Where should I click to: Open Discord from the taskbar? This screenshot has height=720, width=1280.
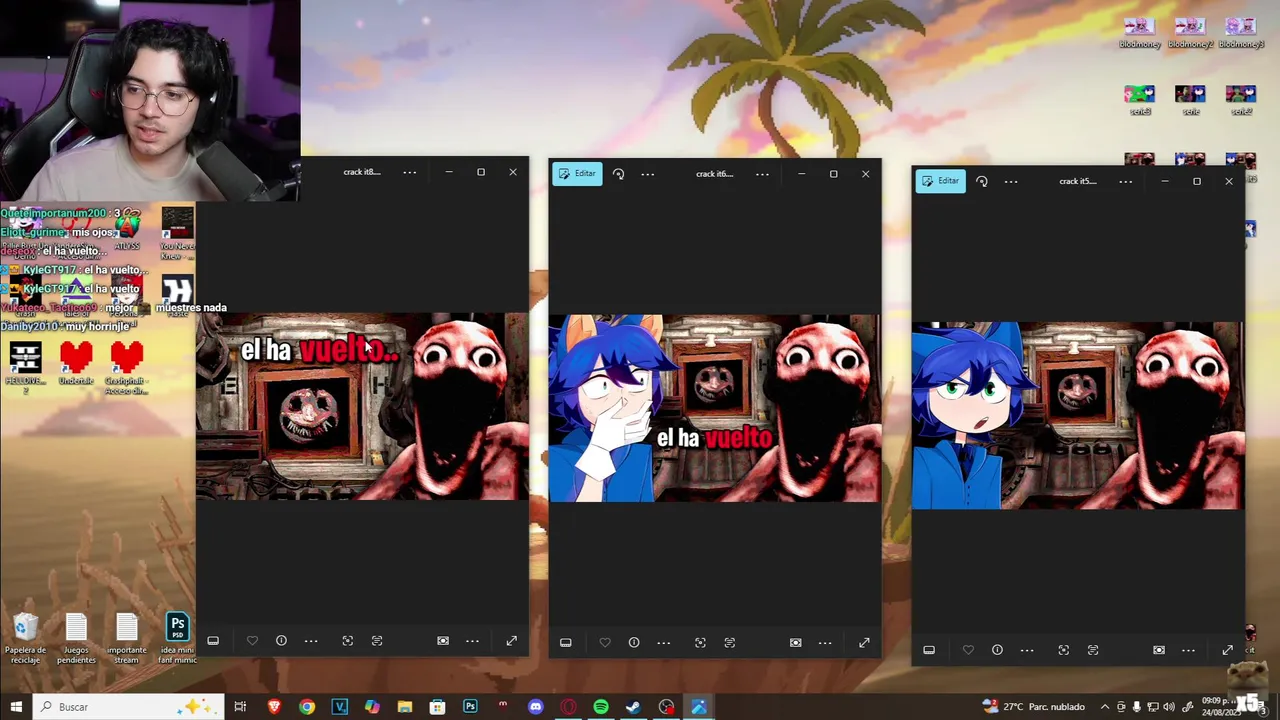coord(535,707)
